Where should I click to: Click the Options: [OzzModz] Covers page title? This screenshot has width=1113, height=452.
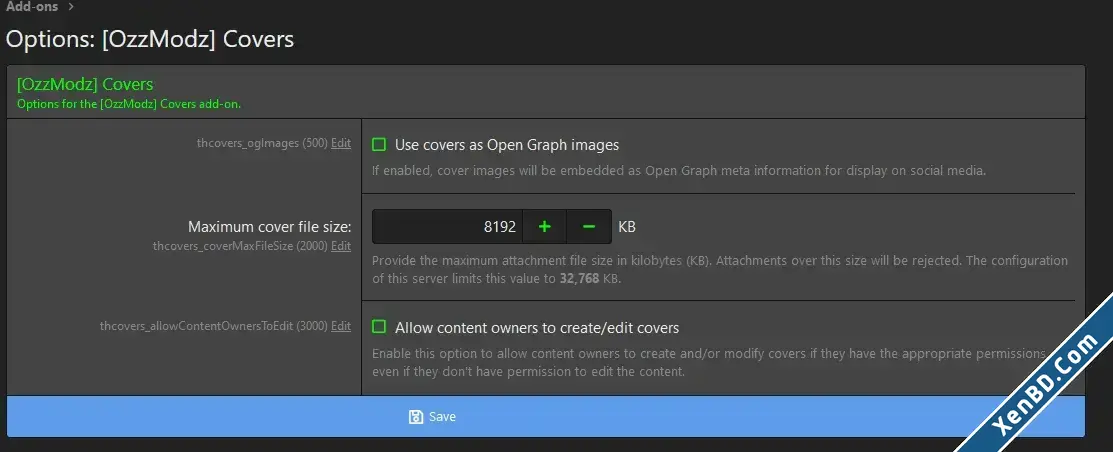[150, 38]
